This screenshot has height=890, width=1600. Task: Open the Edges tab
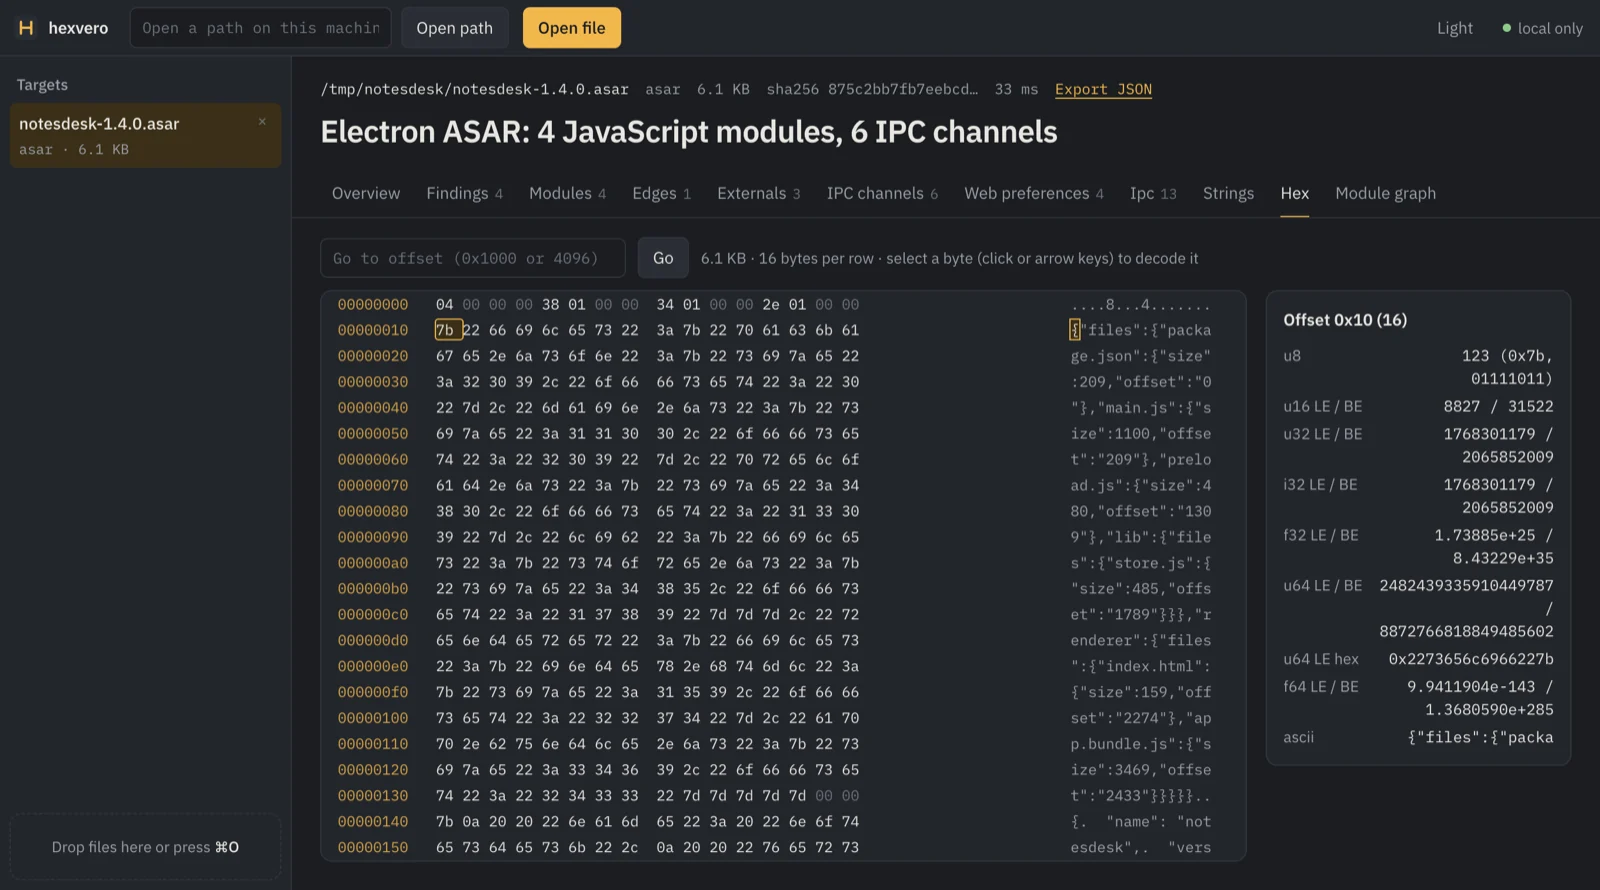coord(661,193)
